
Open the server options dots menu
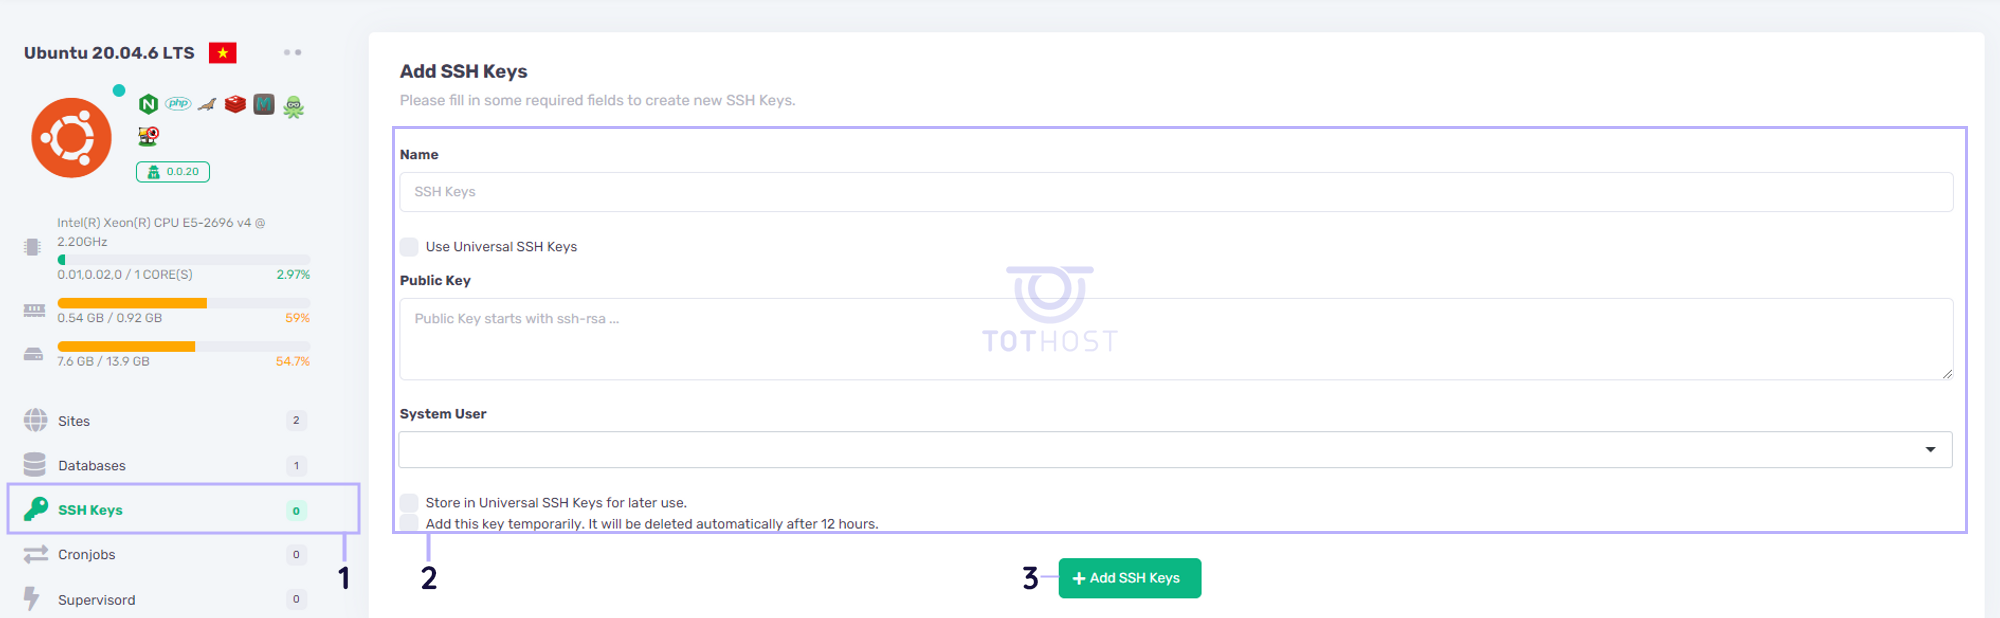tap(292, 53)
